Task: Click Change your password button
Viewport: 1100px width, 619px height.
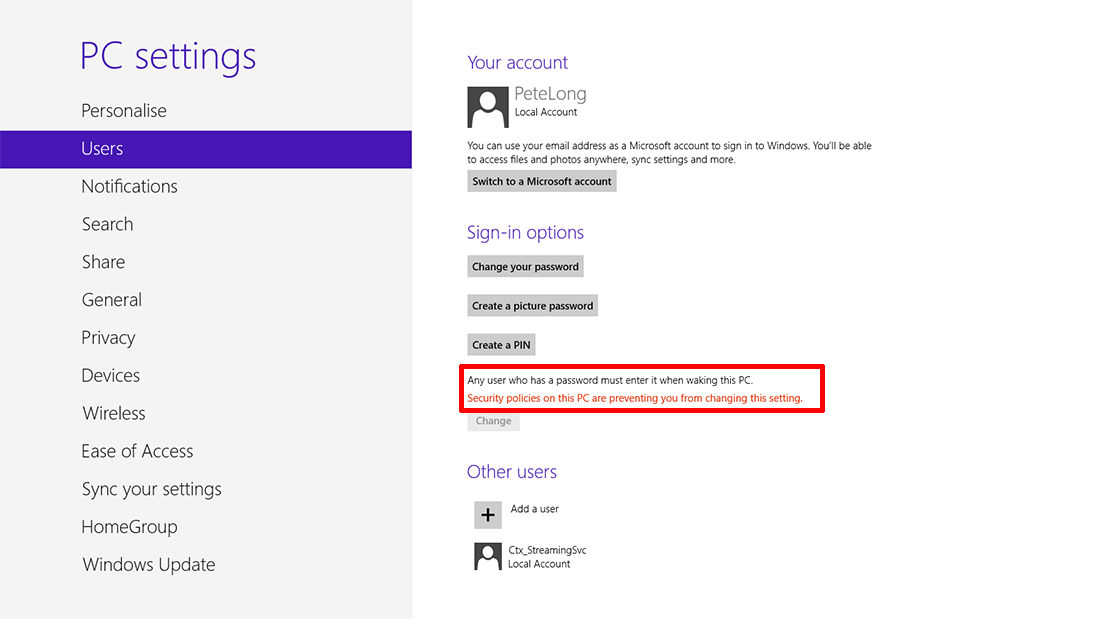Action: point(525,267)
